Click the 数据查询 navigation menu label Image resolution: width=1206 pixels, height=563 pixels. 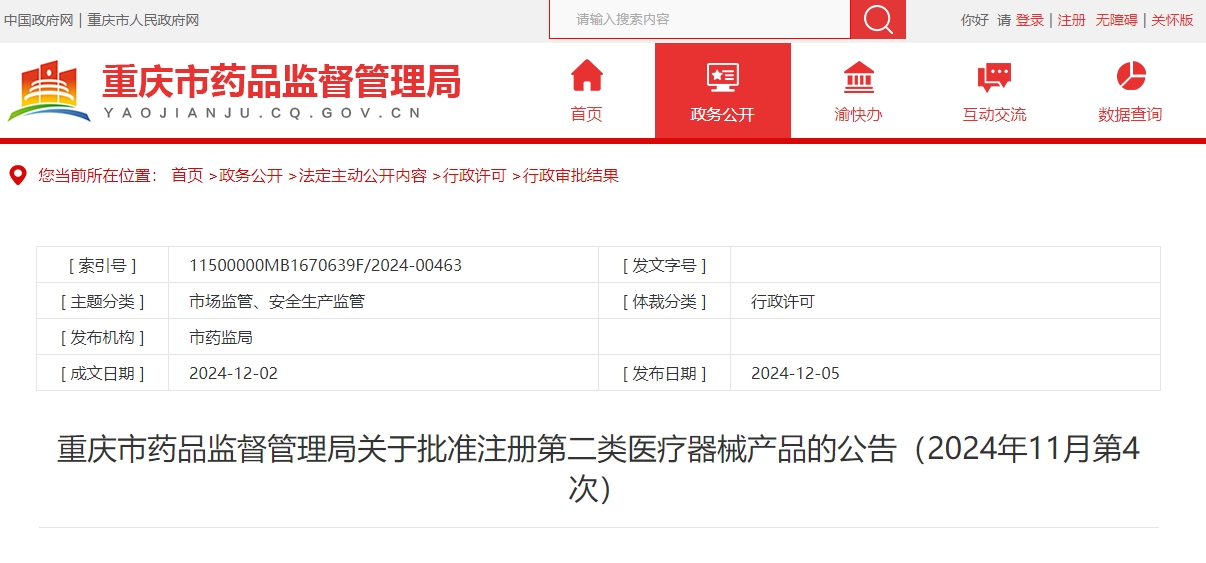[1130, 115]
